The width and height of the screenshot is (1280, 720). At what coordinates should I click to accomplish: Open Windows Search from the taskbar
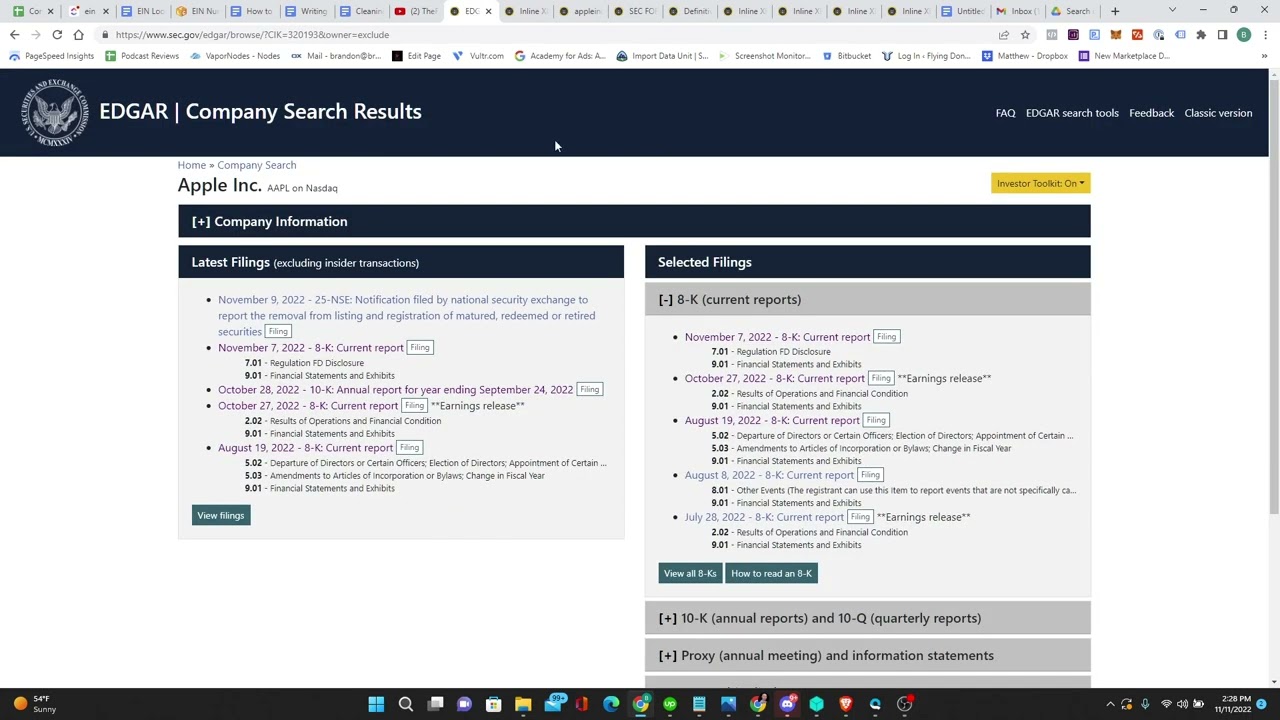406,705
